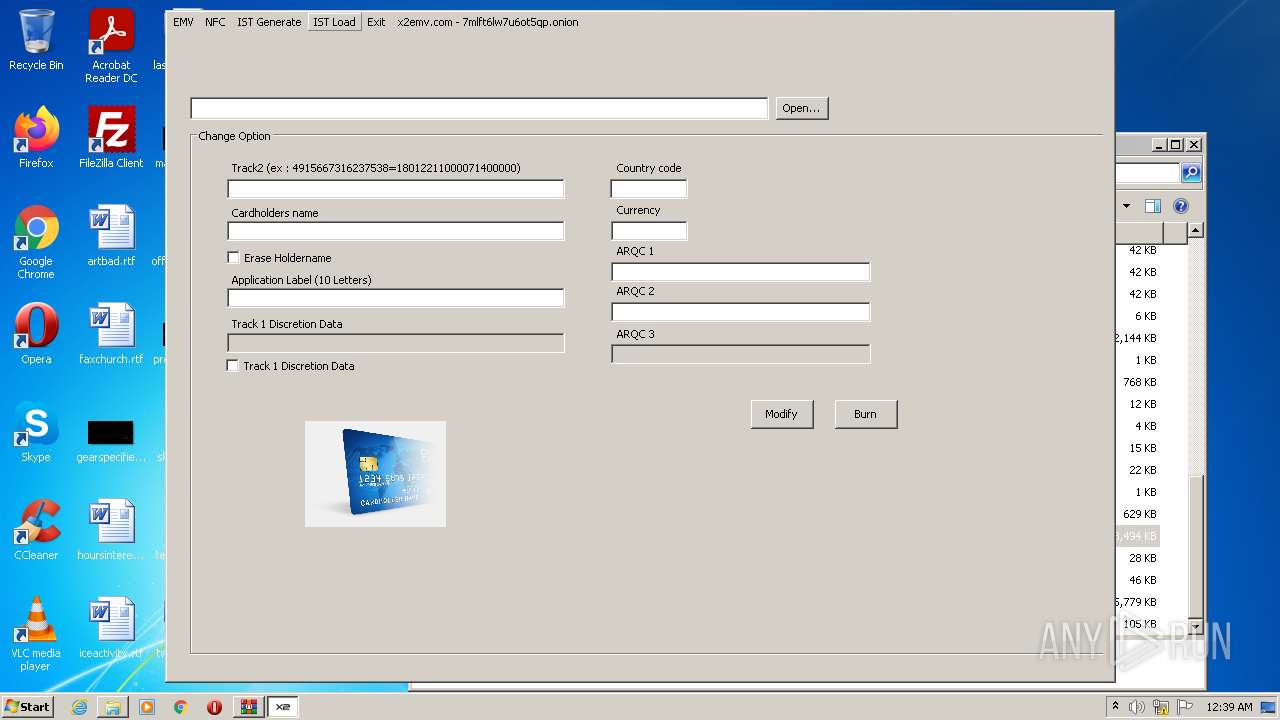Open help icon in Explorer window

pyautogui.click(x=1181, y=206)
